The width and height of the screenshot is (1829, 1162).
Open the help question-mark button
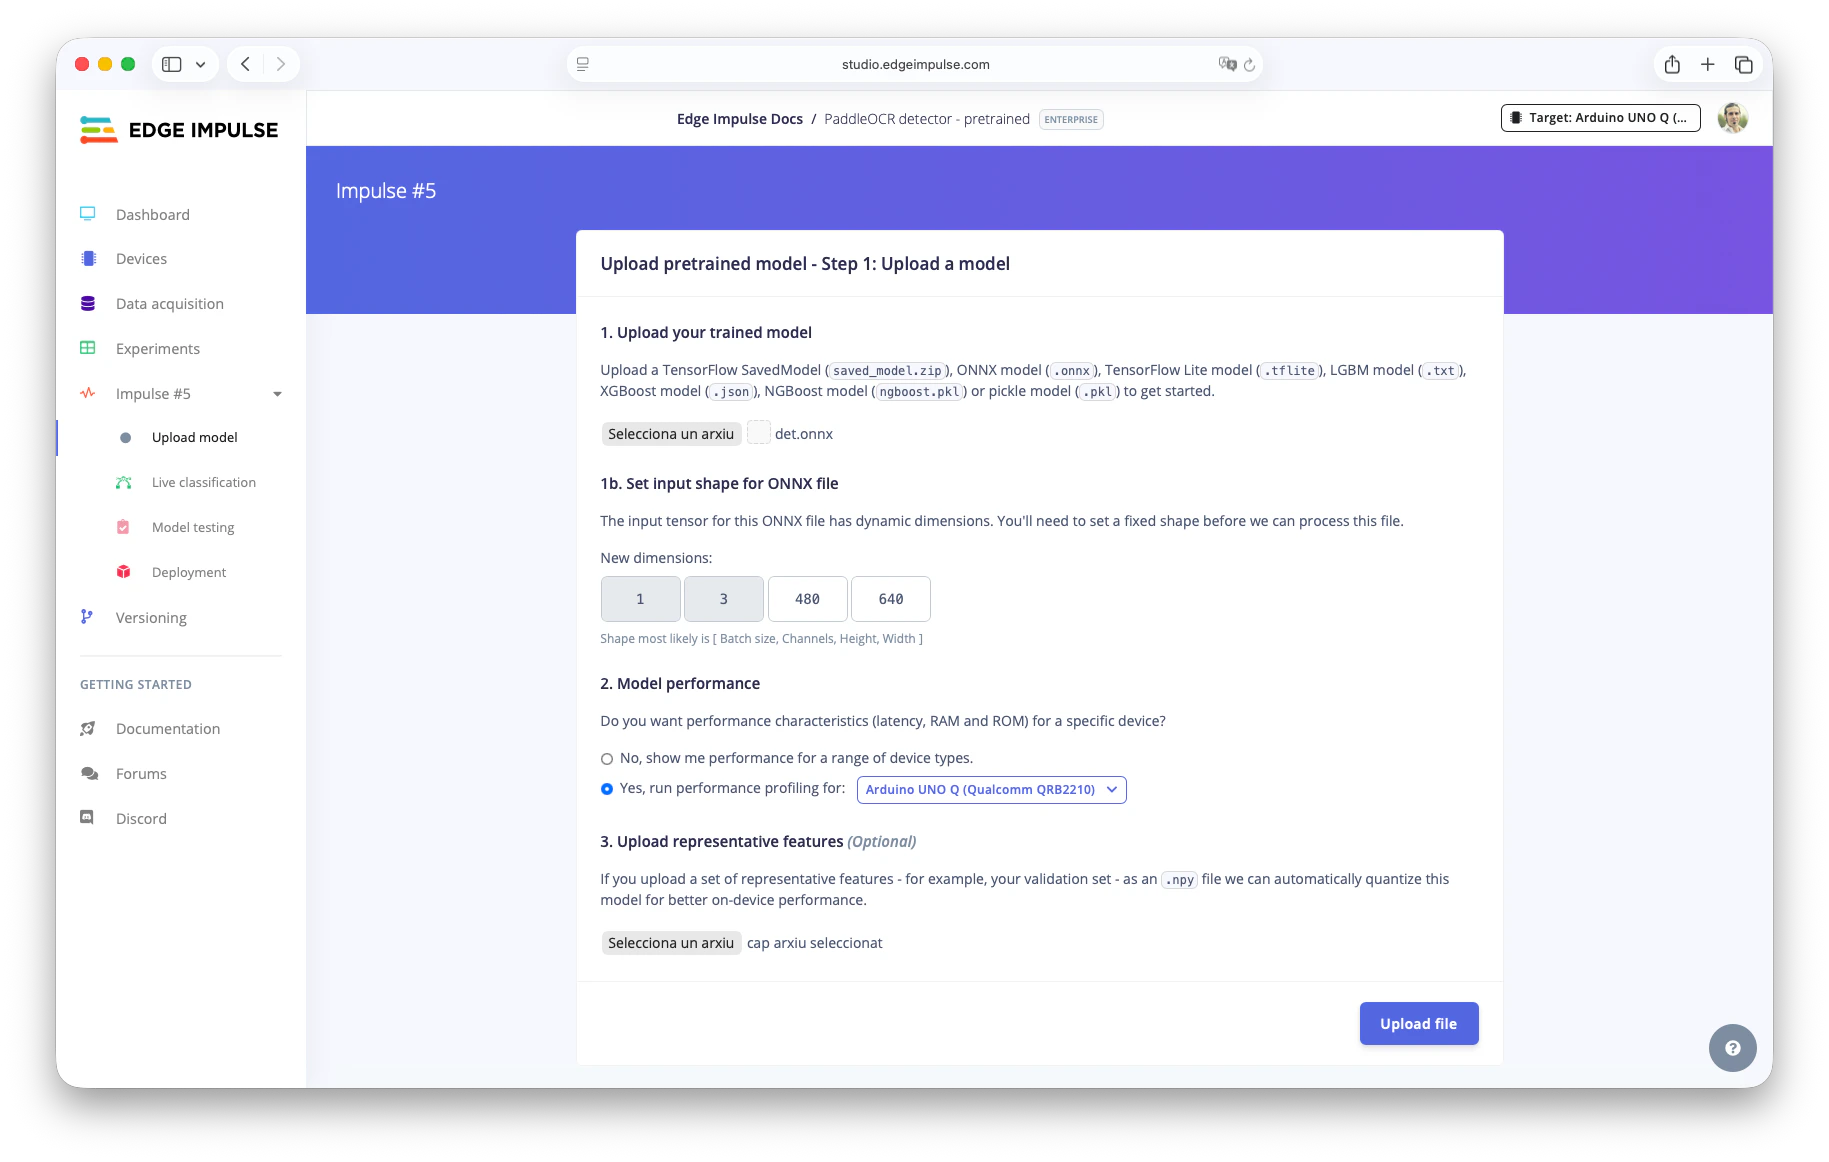tap(1732, 1048)
